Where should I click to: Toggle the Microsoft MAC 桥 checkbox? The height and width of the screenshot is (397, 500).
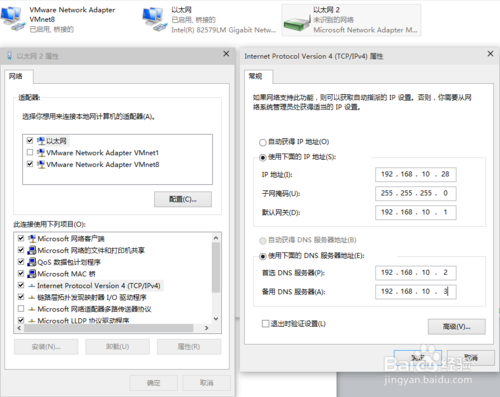click(21, 273)
